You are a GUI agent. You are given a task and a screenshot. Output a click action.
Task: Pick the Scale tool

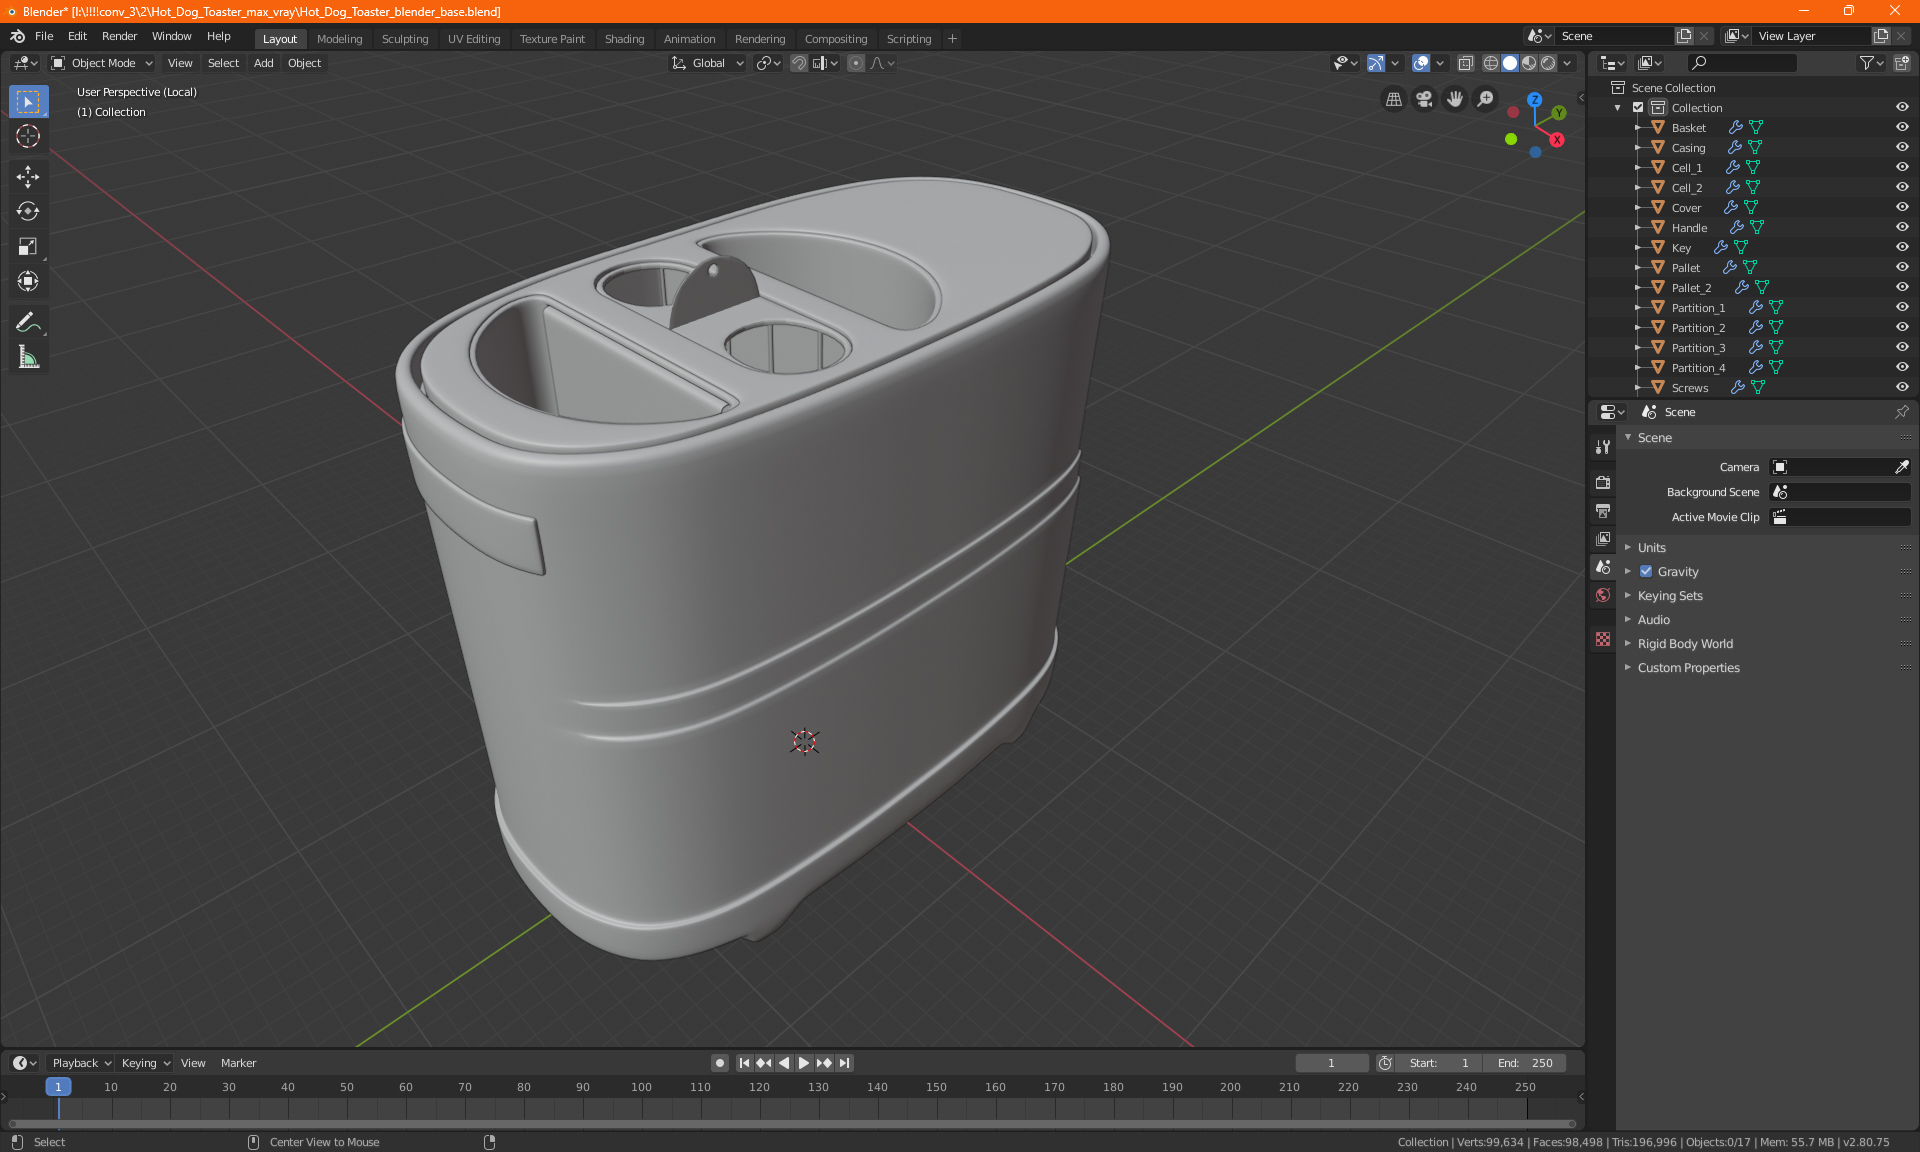[28, 246]
